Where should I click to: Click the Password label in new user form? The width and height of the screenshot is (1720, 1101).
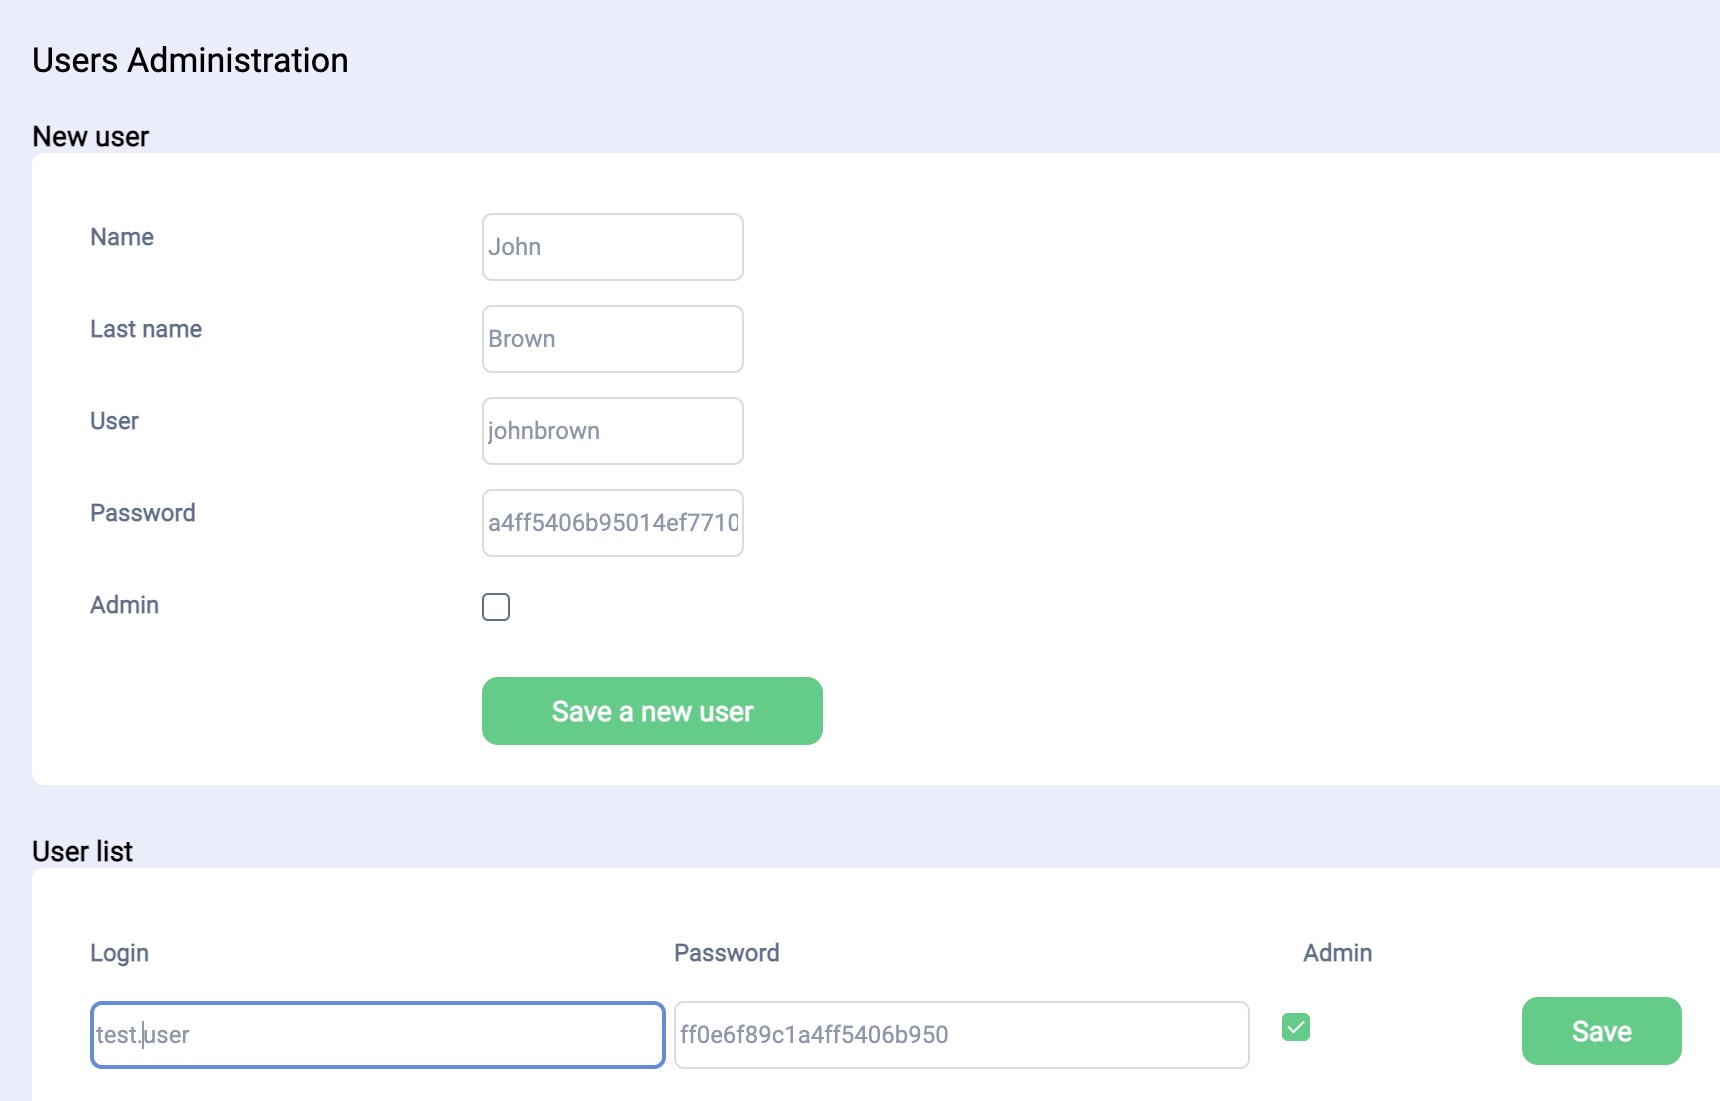(143, 513)
